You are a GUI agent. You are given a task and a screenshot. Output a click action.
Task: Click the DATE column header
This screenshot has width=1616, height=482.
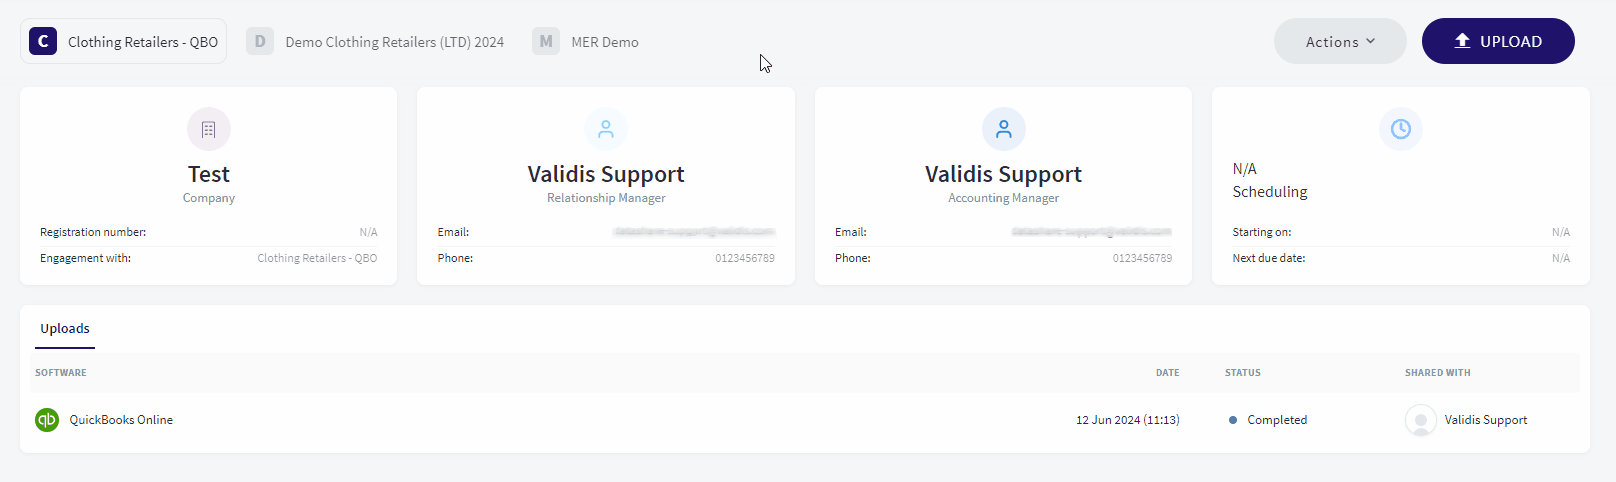point(1168,373)
